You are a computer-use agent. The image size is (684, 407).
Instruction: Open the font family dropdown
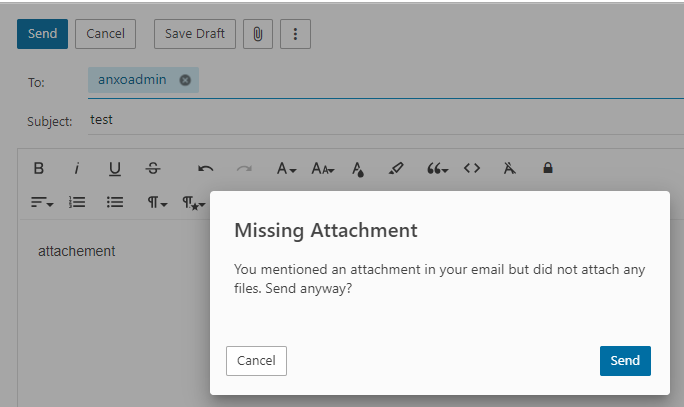[x=286, y=168]
